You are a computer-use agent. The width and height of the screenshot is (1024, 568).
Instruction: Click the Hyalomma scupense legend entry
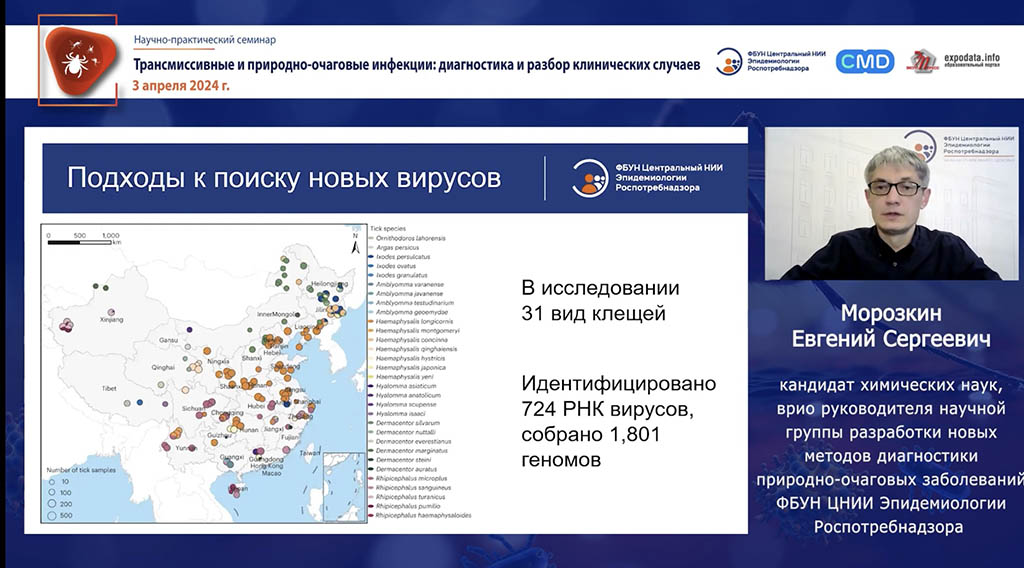(x=406, y=404)
